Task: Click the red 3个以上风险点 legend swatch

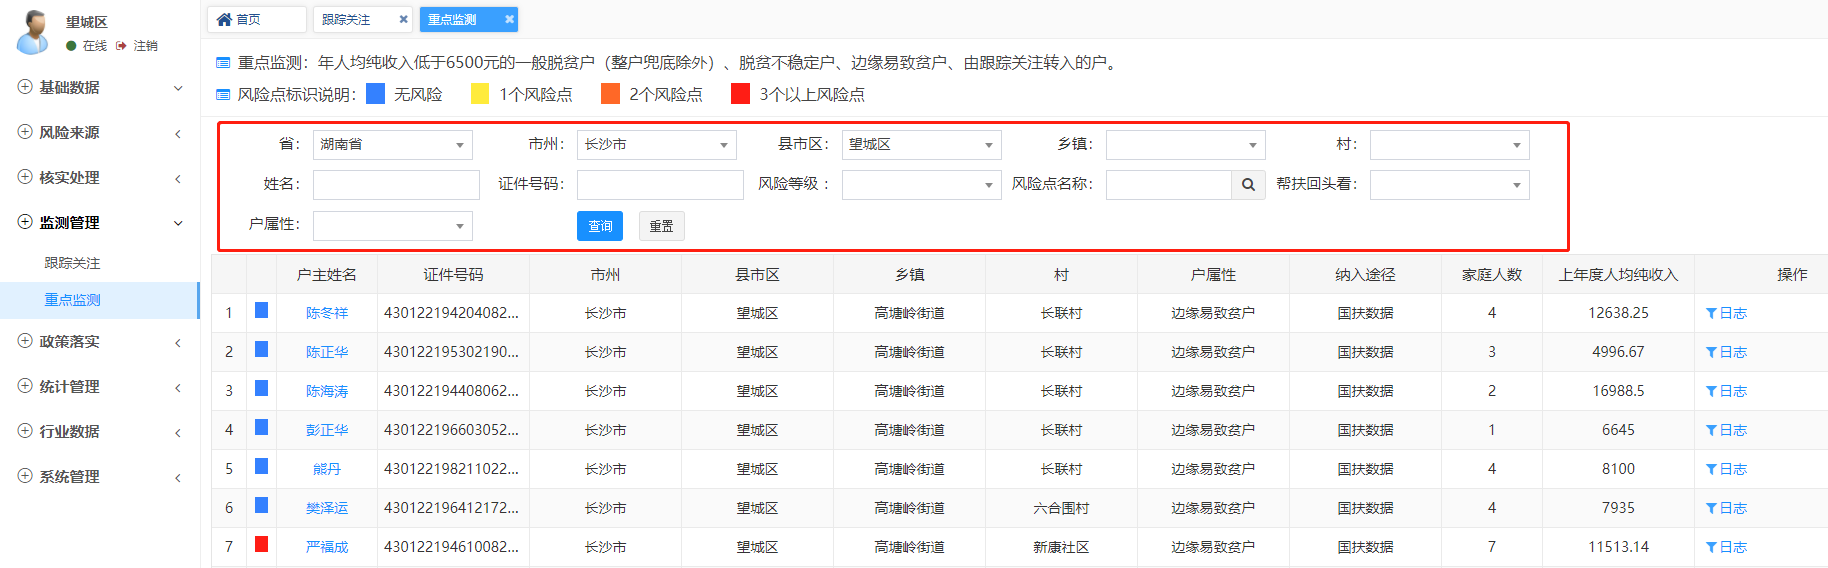Action: [x=740, y=93]
